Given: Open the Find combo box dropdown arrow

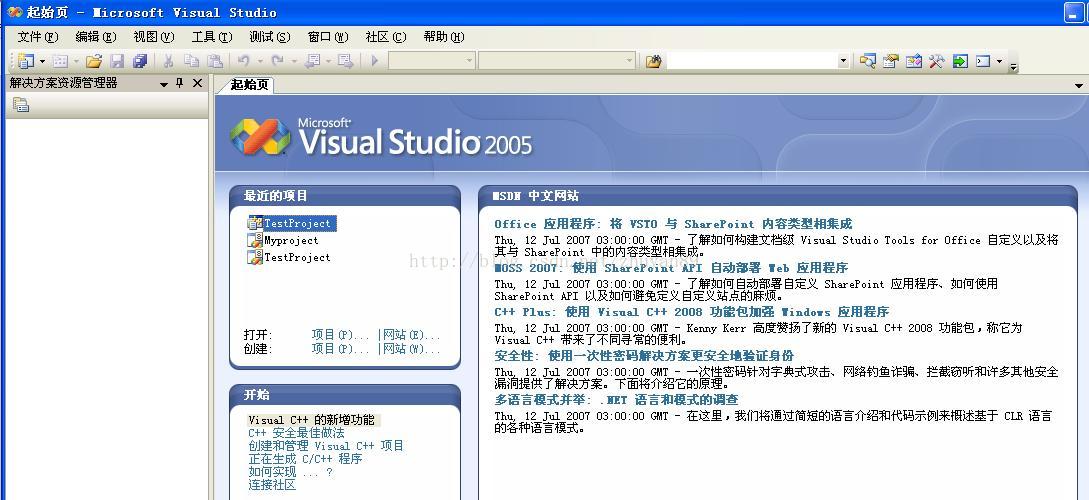Looking at the screenshot, I should tap(843, 61).
